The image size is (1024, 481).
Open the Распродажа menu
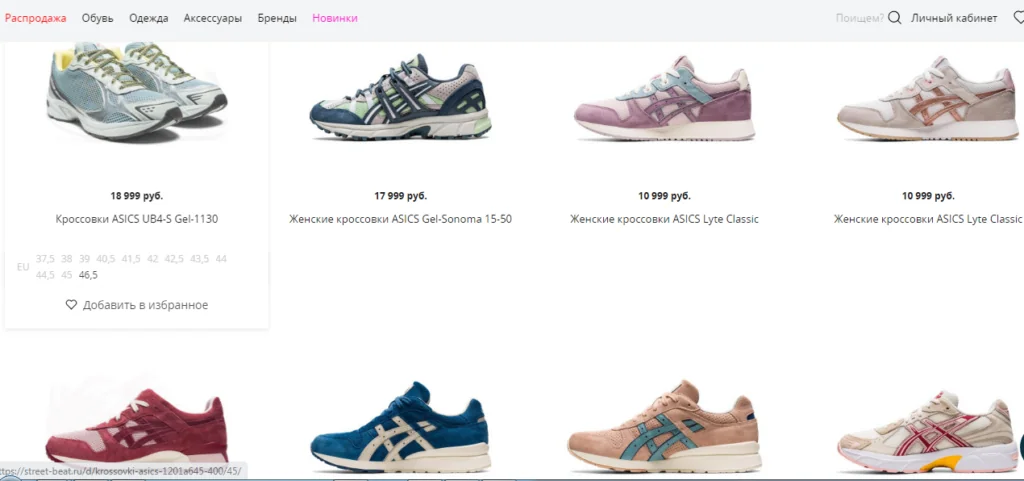[x=35, y=18]
